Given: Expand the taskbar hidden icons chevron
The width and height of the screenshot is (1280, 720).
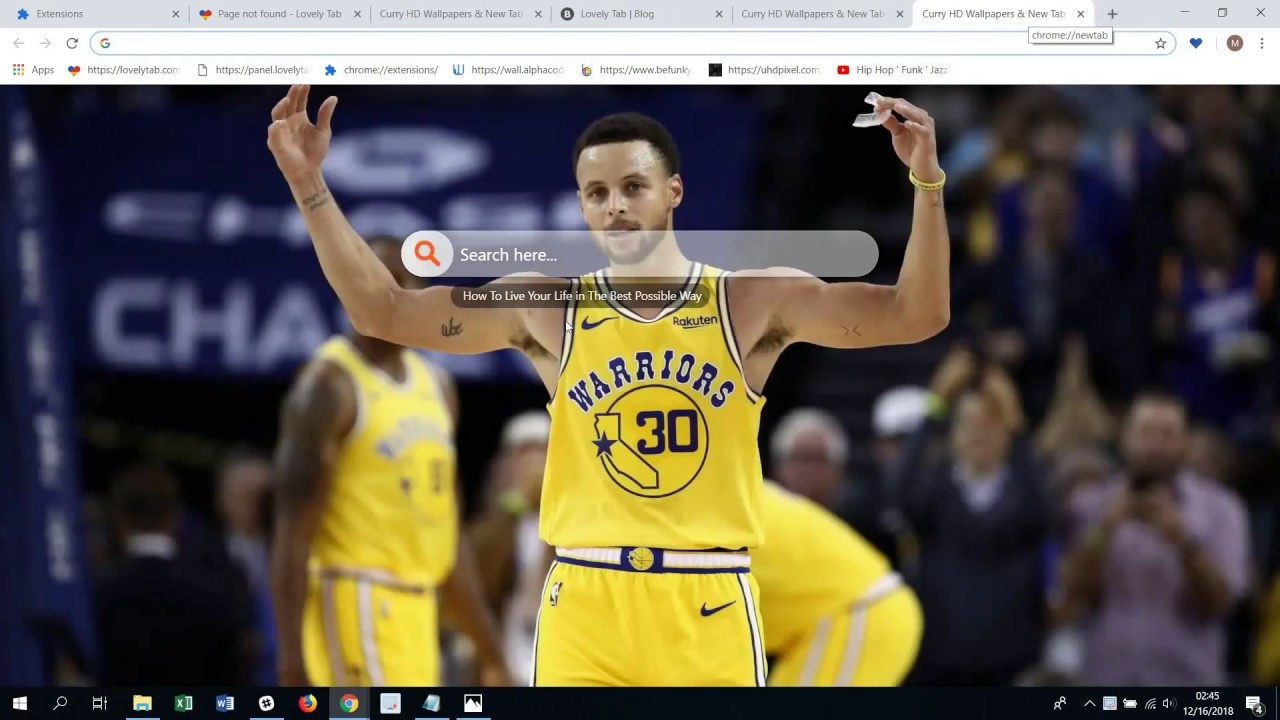Looking at the screenshot, I should click(x=1089, y=703).
